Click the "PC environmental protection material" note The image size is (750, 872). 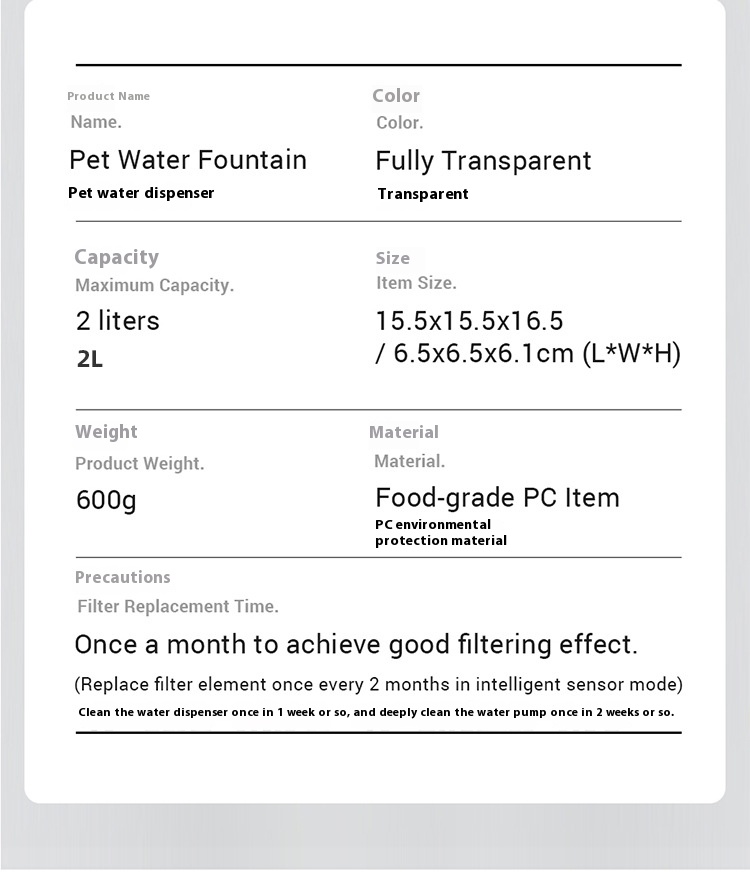pyautogui.click(x=440, y=533)
